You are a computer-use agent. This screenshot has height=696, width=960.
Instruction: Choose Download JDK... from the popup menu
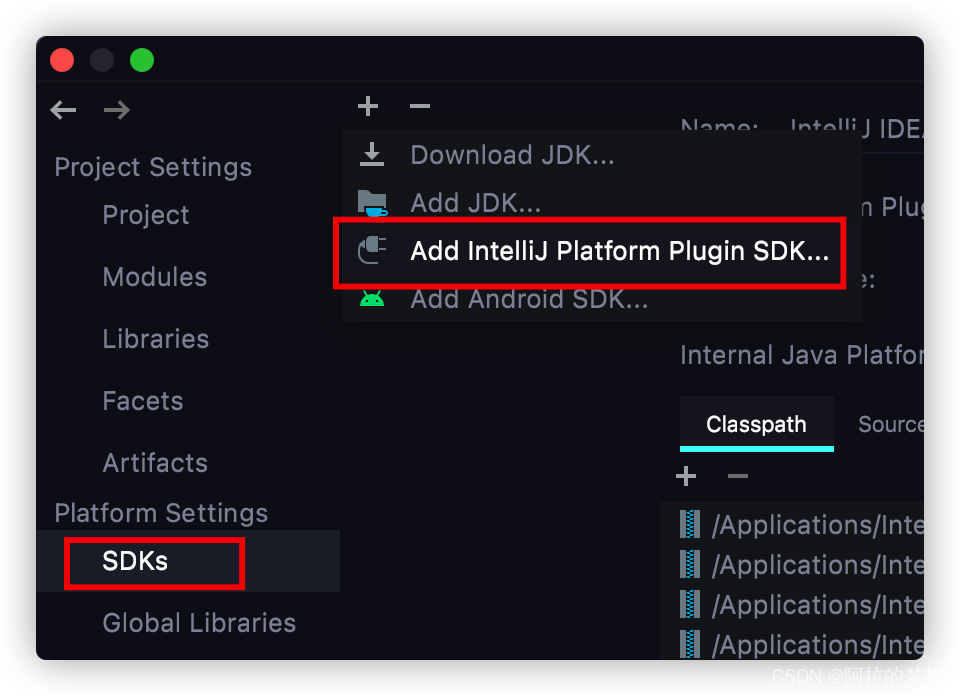click(601, 154)
